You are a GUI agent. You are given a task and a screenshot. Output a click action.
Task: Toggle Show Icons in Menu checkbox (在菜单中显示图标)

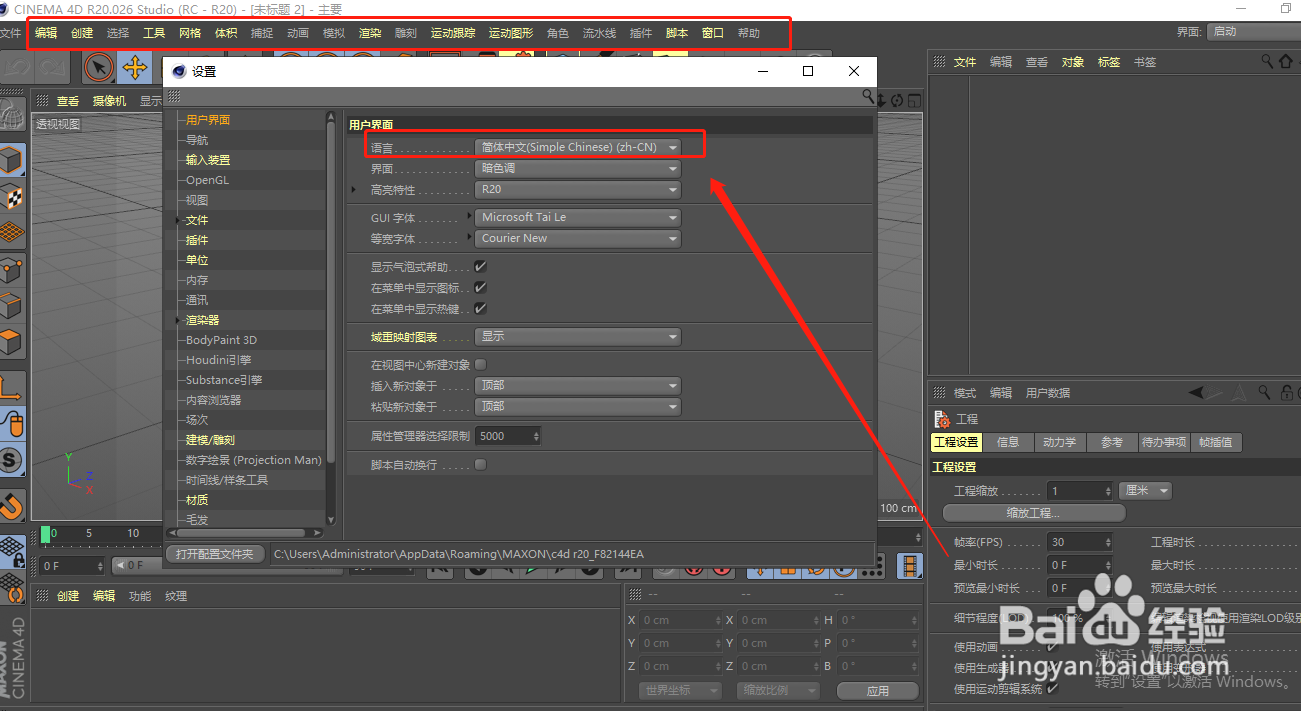point(480,288)
